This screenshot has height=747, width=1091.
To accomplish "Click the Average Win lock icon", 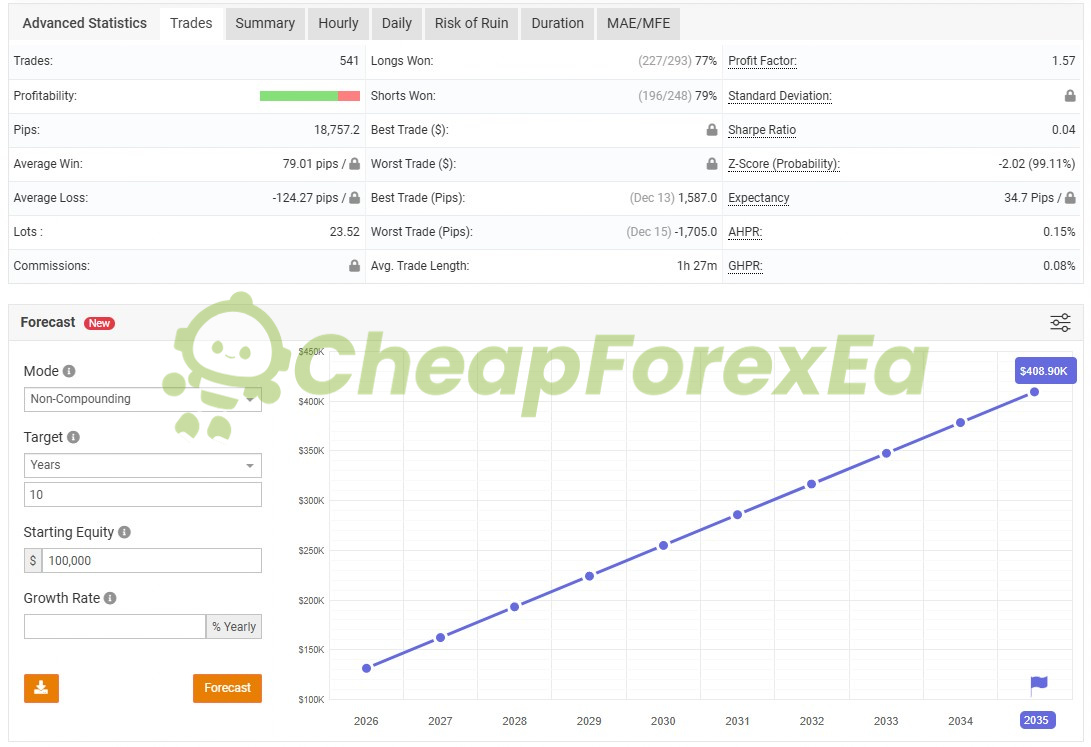I will pyautogui.click(x=354, y=163).
